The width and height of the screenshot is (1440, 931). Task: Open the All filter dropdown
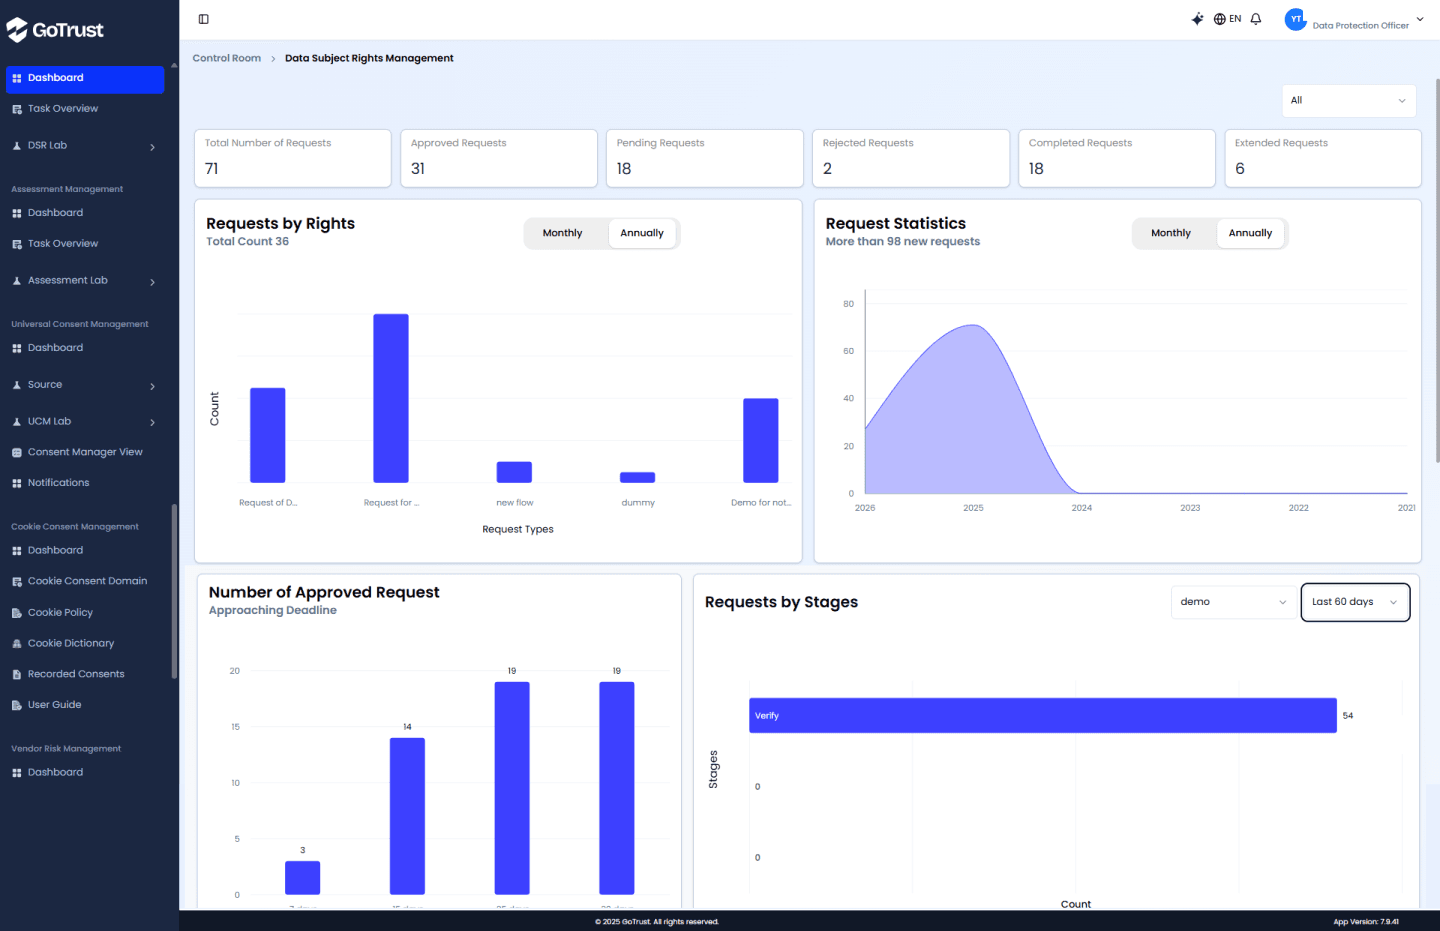pos(1349,101)
